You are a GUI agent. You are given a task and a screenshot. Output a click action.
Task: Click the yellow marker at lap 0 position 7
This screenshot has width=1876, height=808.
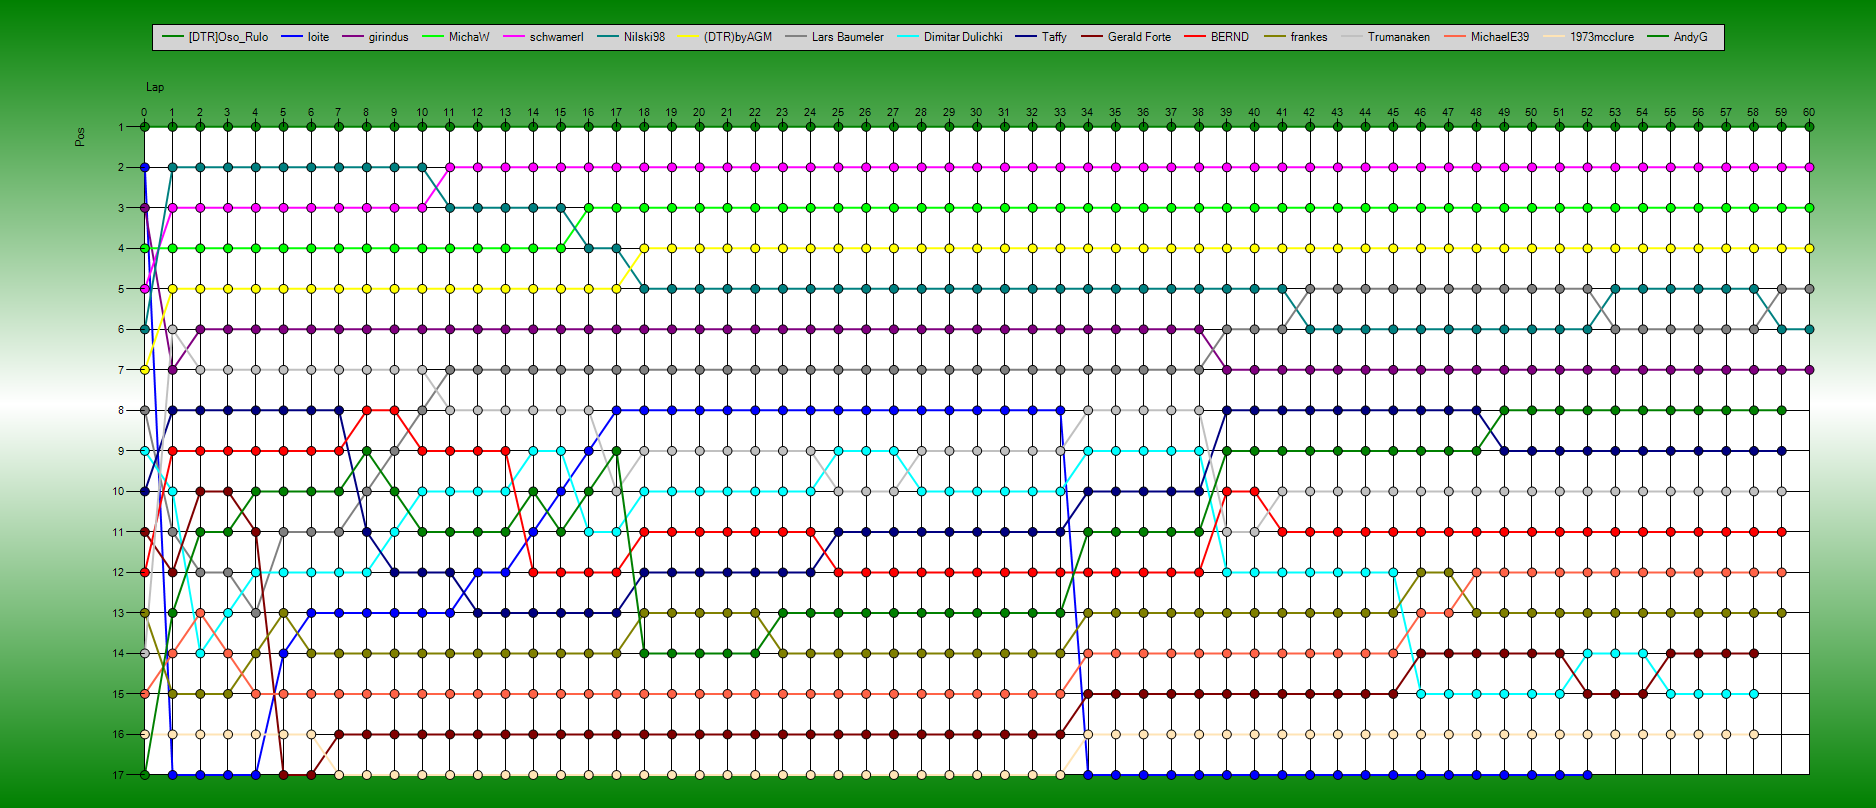coord(144,370)
